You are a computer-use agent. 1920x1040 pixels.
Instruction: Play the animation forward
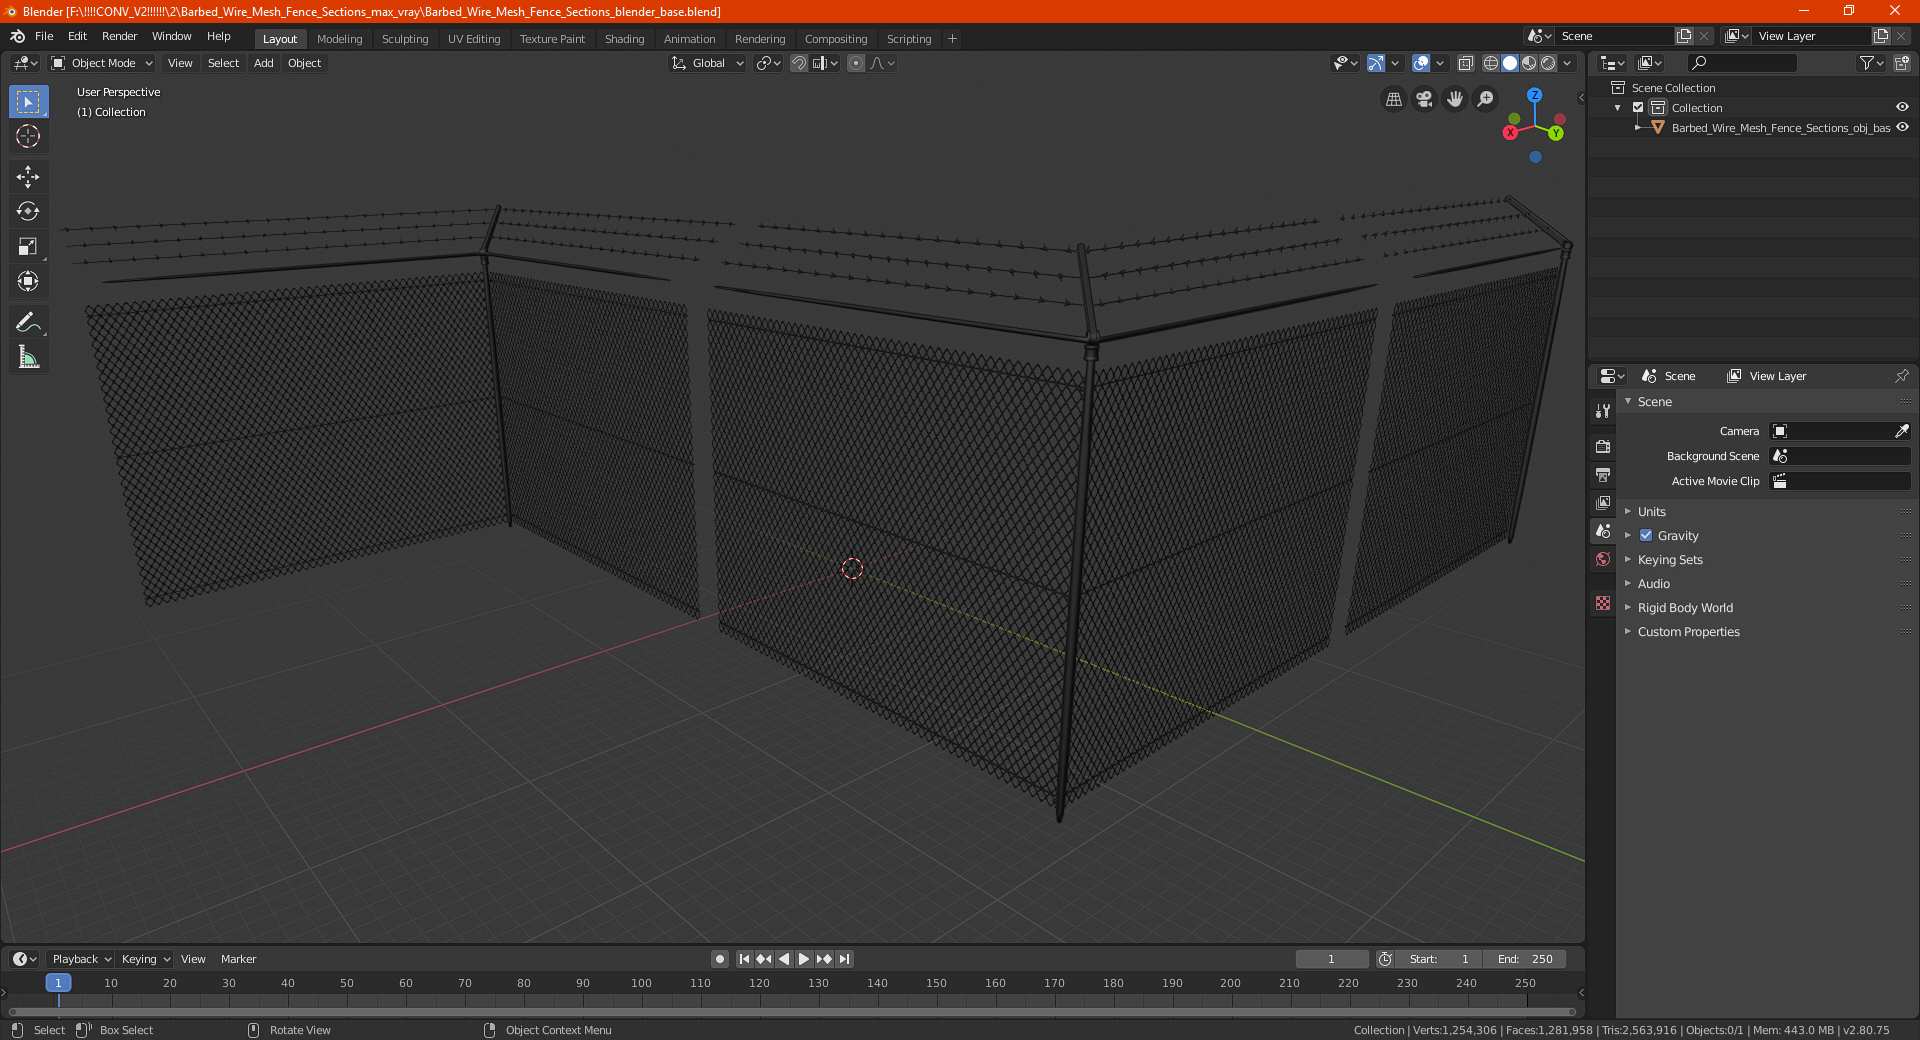pyautogui.click(x=804, y=959)
